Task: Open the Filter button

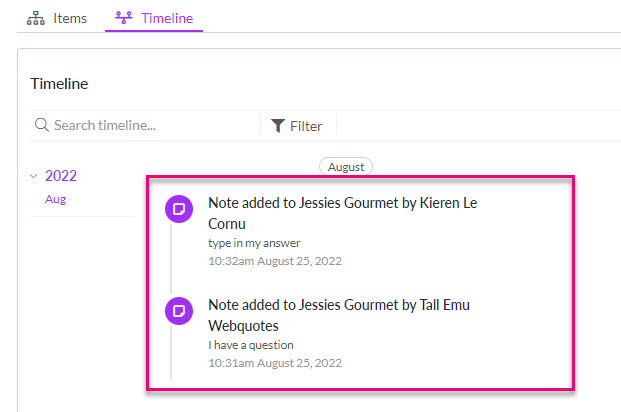Action: coord(297,126)
